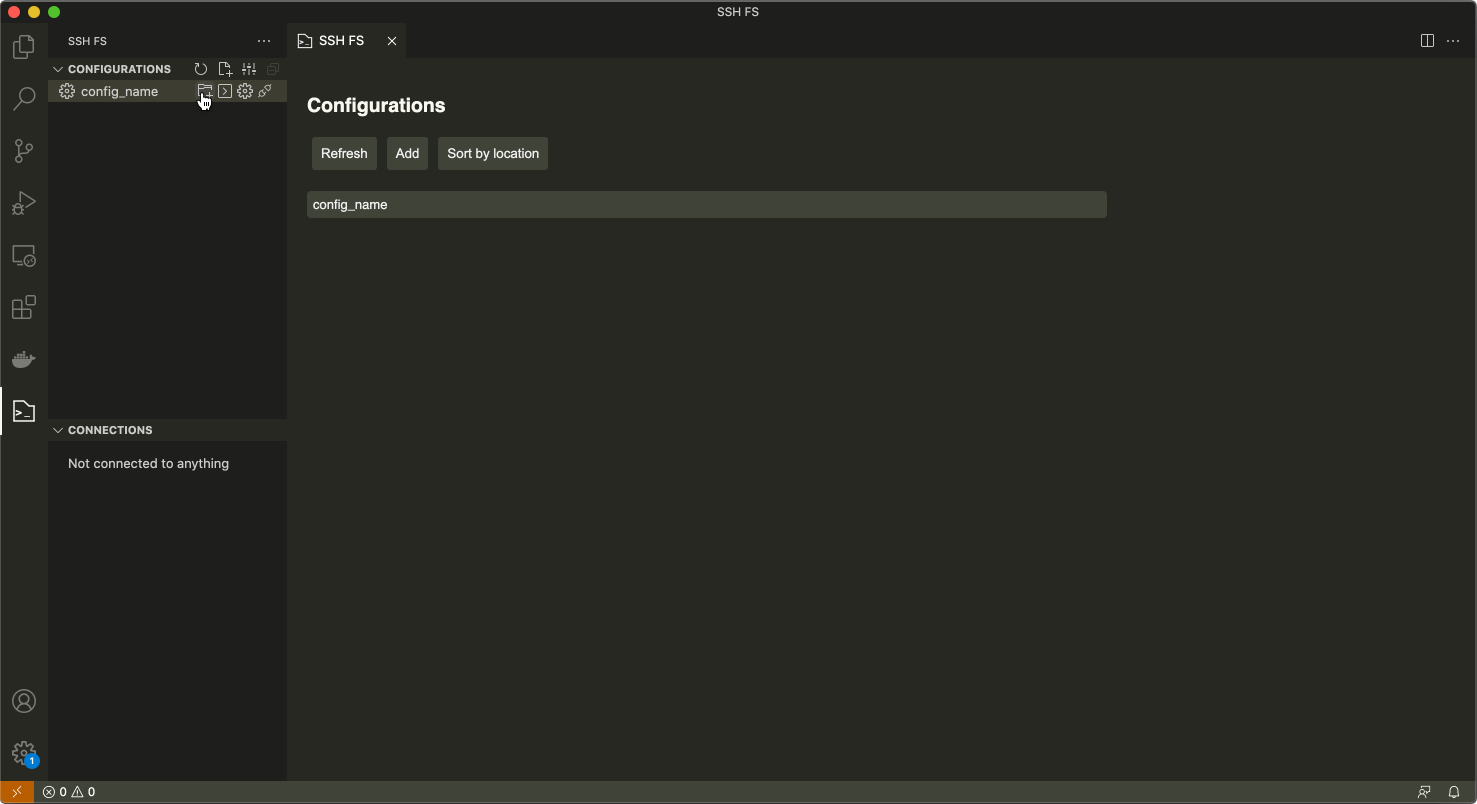1477x804 pixels.
Task: Click the "Not connected to anything" message
Action: 148,463
